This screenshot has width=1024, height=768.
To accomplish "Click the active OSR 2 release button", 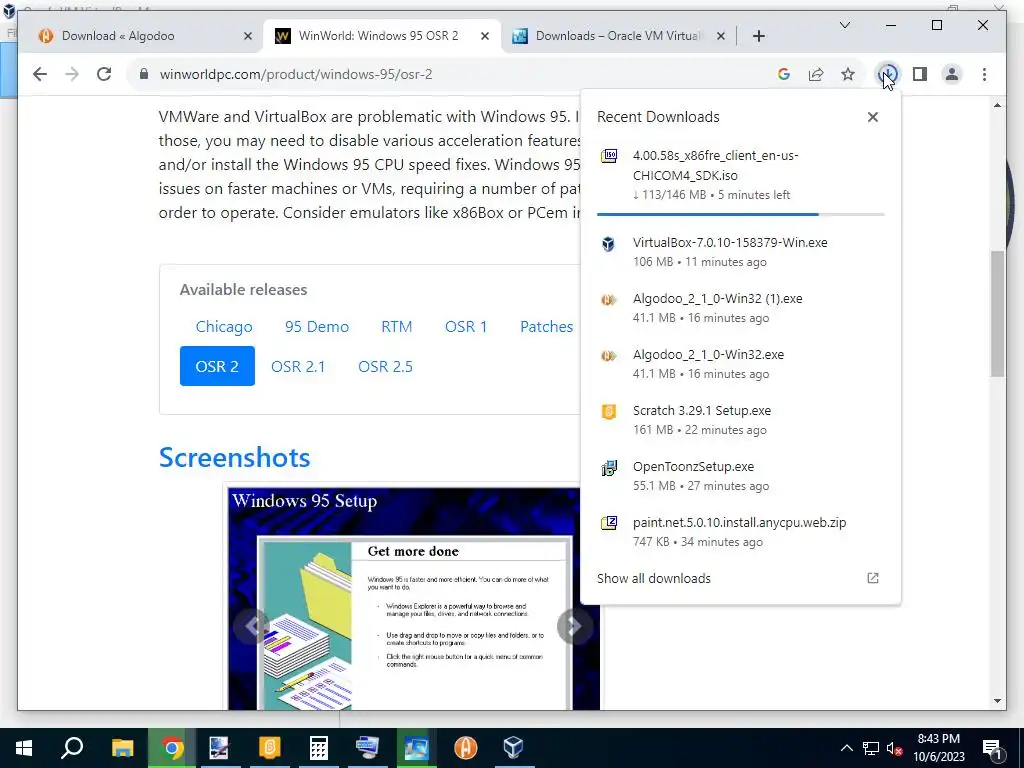I will coord(217,366).
